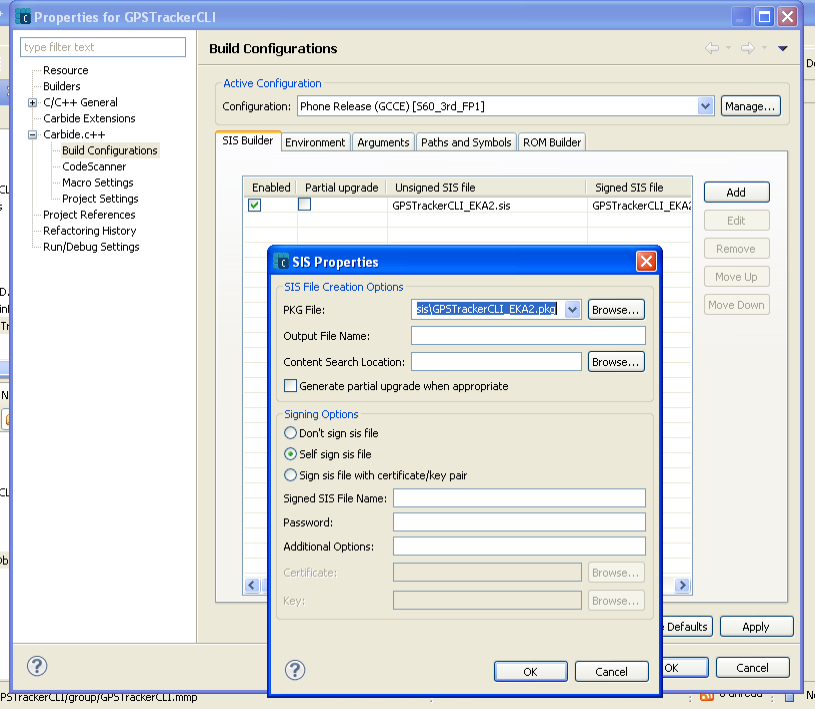Uncheck the Enabled box for GPSTrackerCLI_EKA2.sis
This screenshot has width=815, height=709.
click(255, 205)
